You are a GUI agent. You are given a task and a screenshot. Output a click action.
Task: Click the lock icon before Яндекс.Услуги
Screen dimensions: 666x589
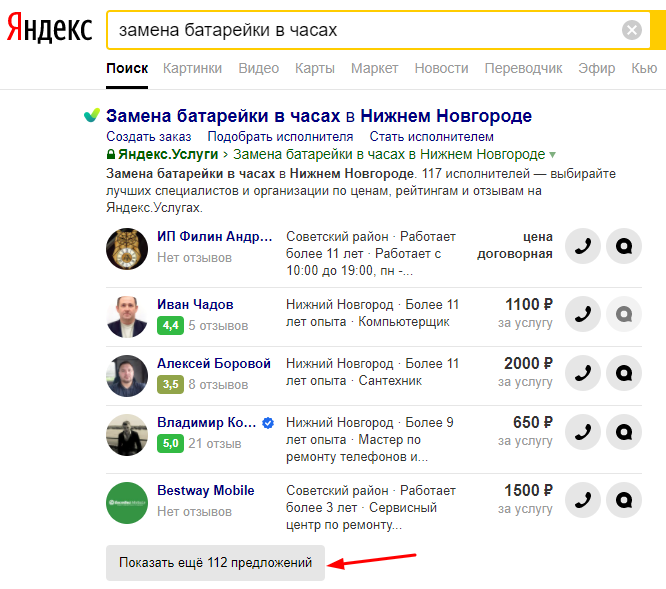pyautogui.click(x=110, y=154)
